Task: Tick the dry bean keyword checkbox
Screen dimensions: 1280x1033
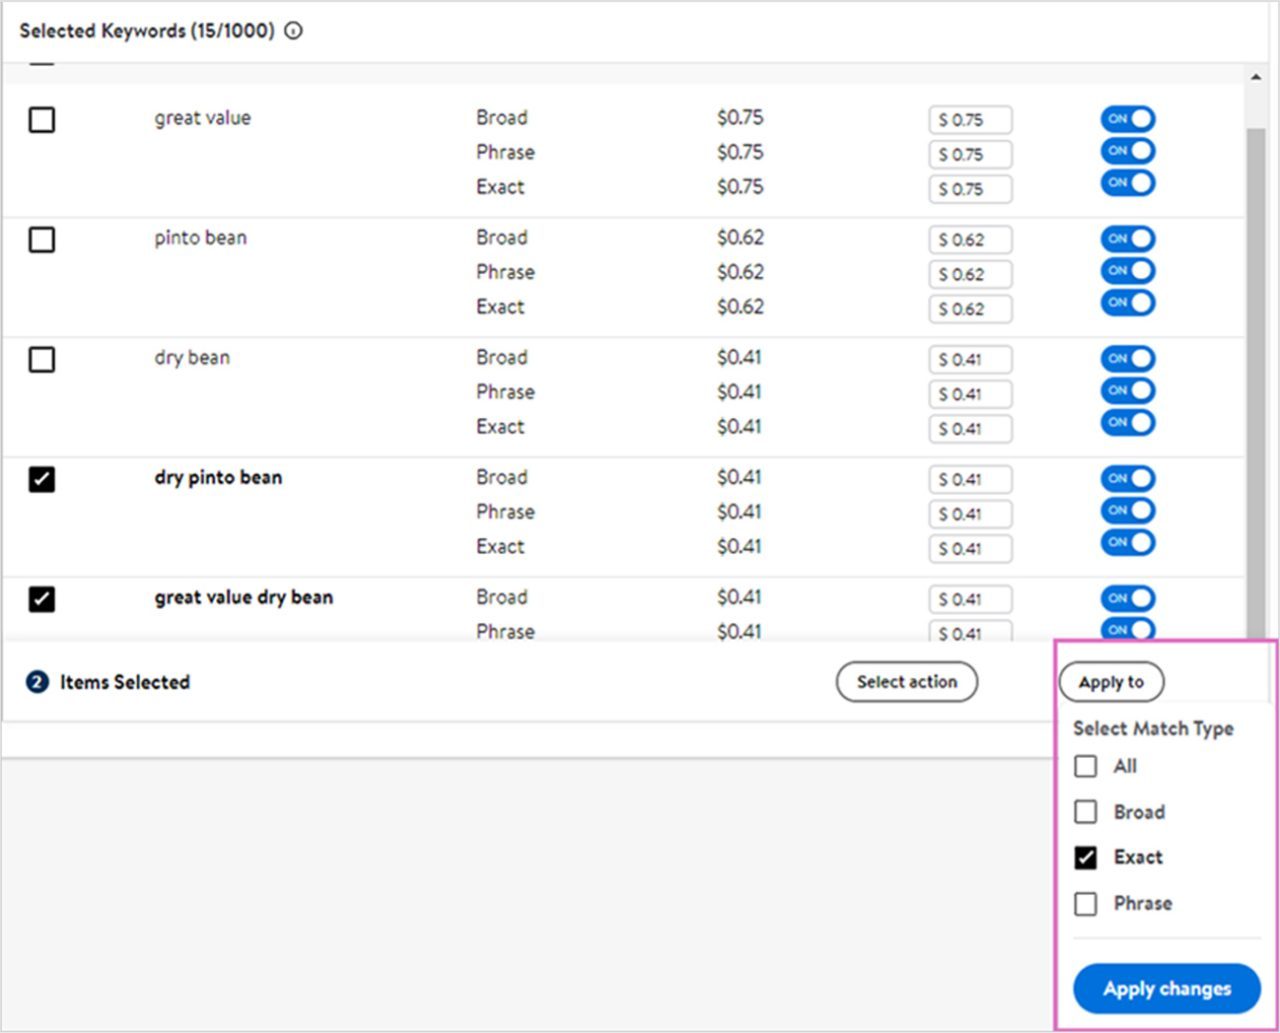Action: coord(42,360)
